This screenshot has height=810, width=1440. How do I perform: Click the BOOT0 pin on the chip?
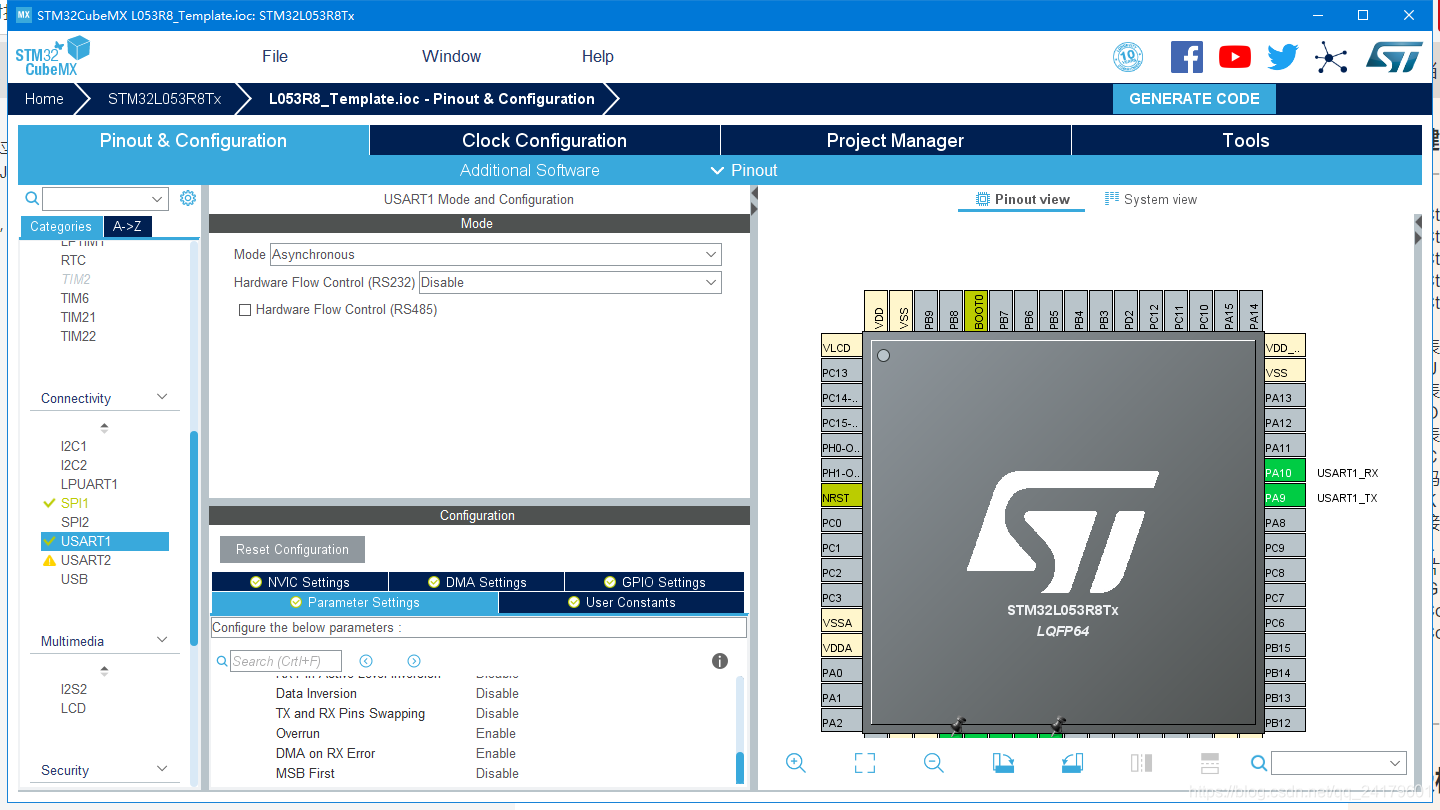977,310
